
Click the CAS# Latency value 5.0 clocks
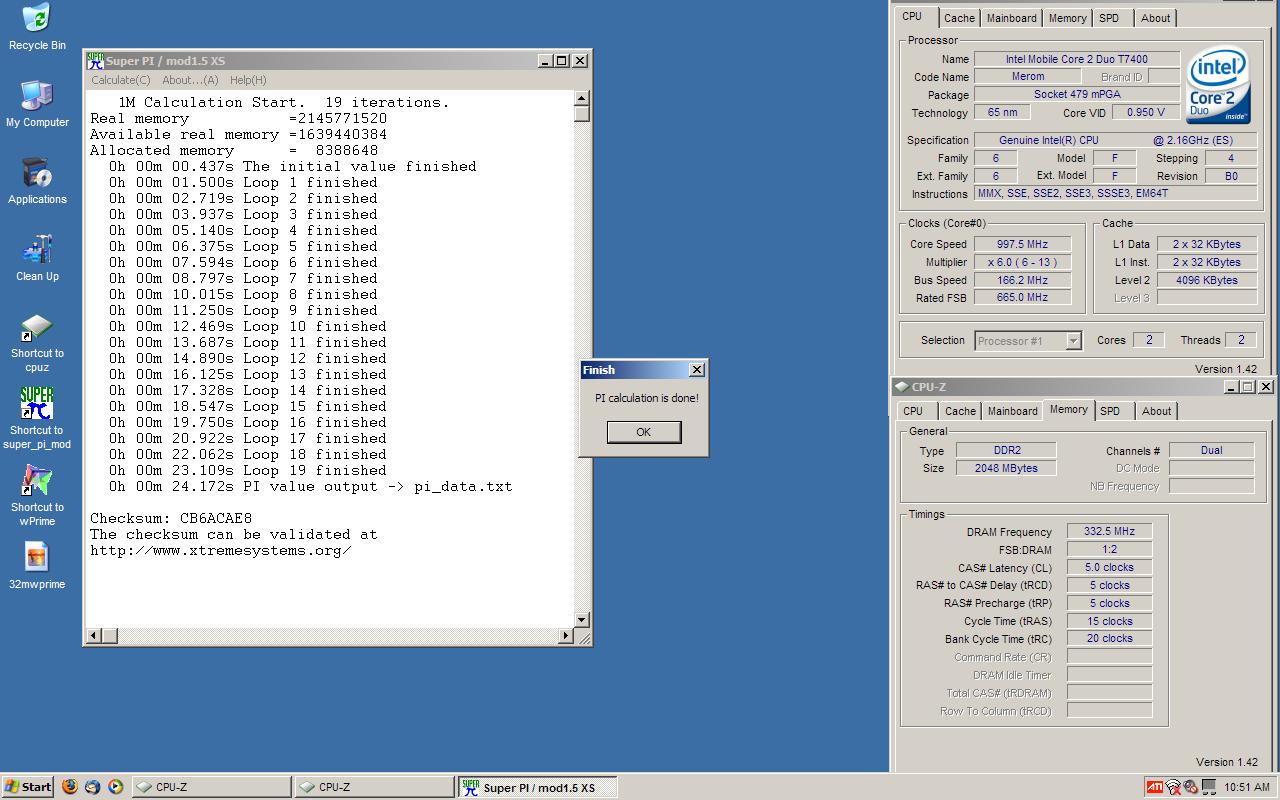coord(1109,567)
